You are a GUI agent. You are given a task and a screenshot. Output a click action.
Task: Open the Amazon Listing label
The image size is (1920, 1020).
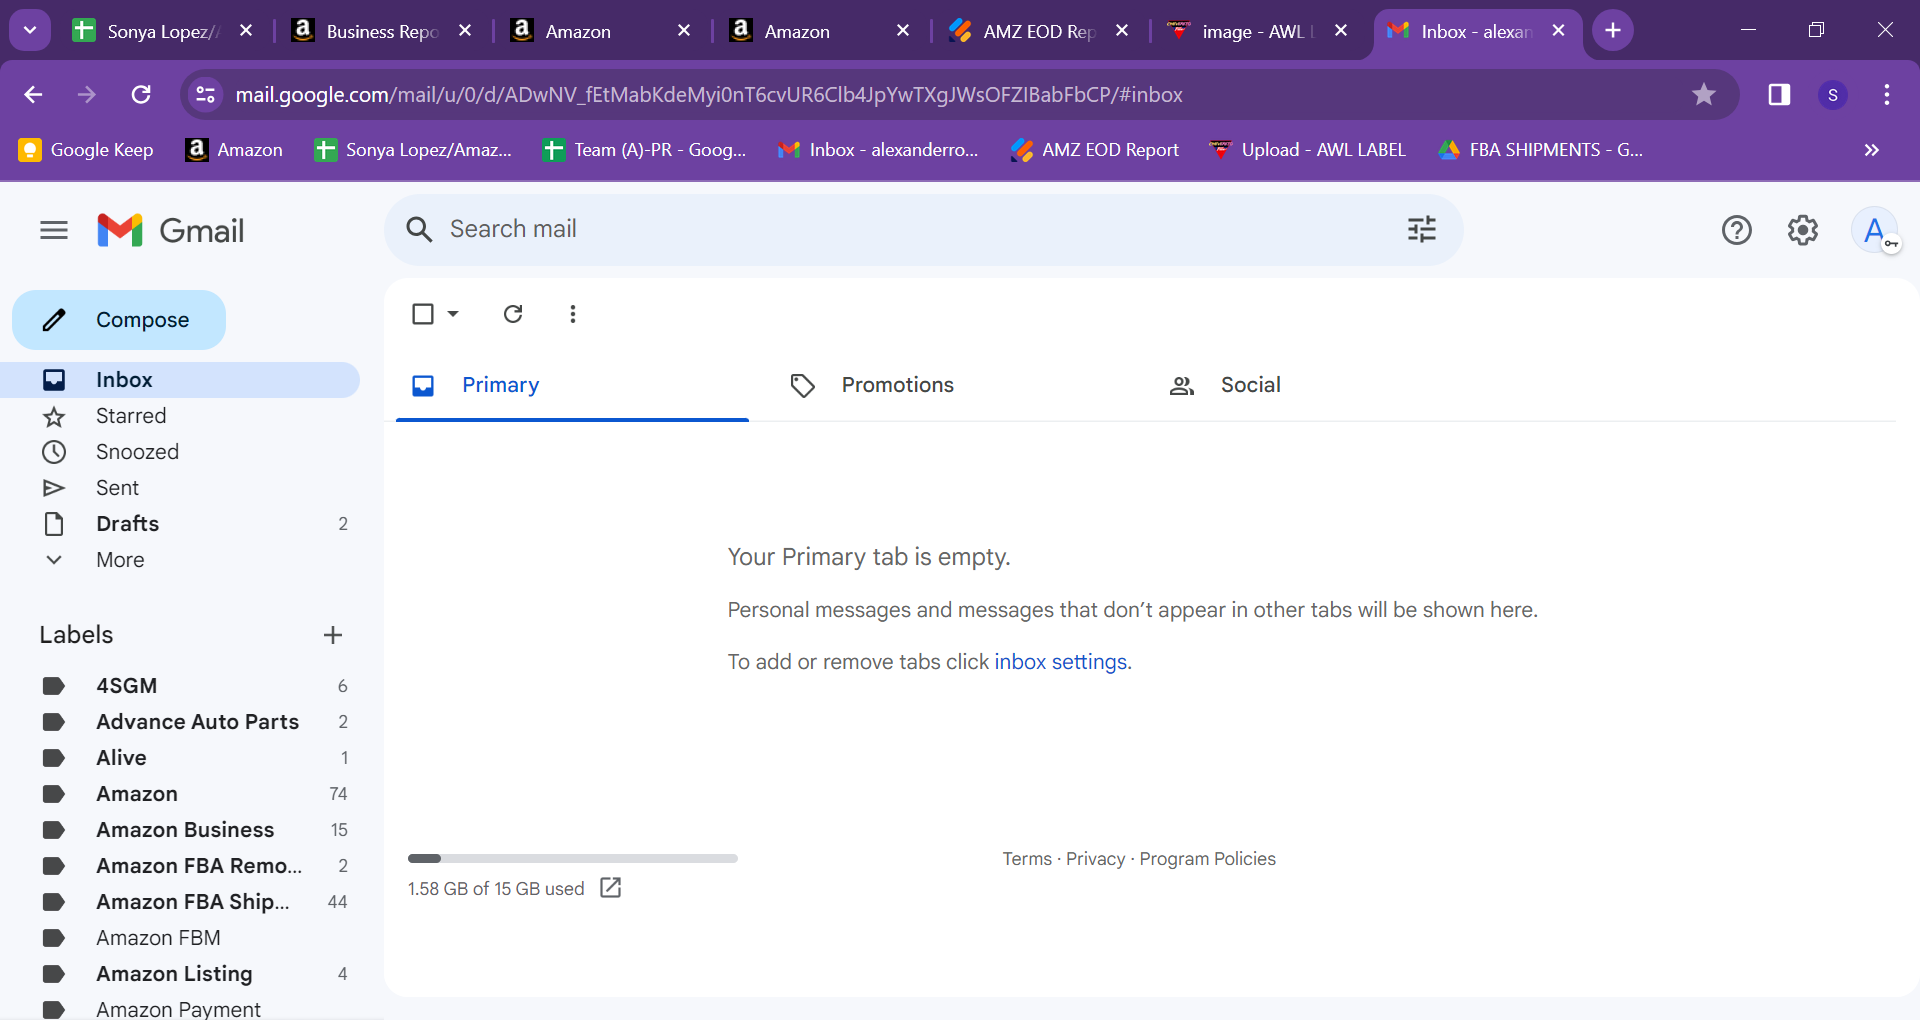pos(180,974)
